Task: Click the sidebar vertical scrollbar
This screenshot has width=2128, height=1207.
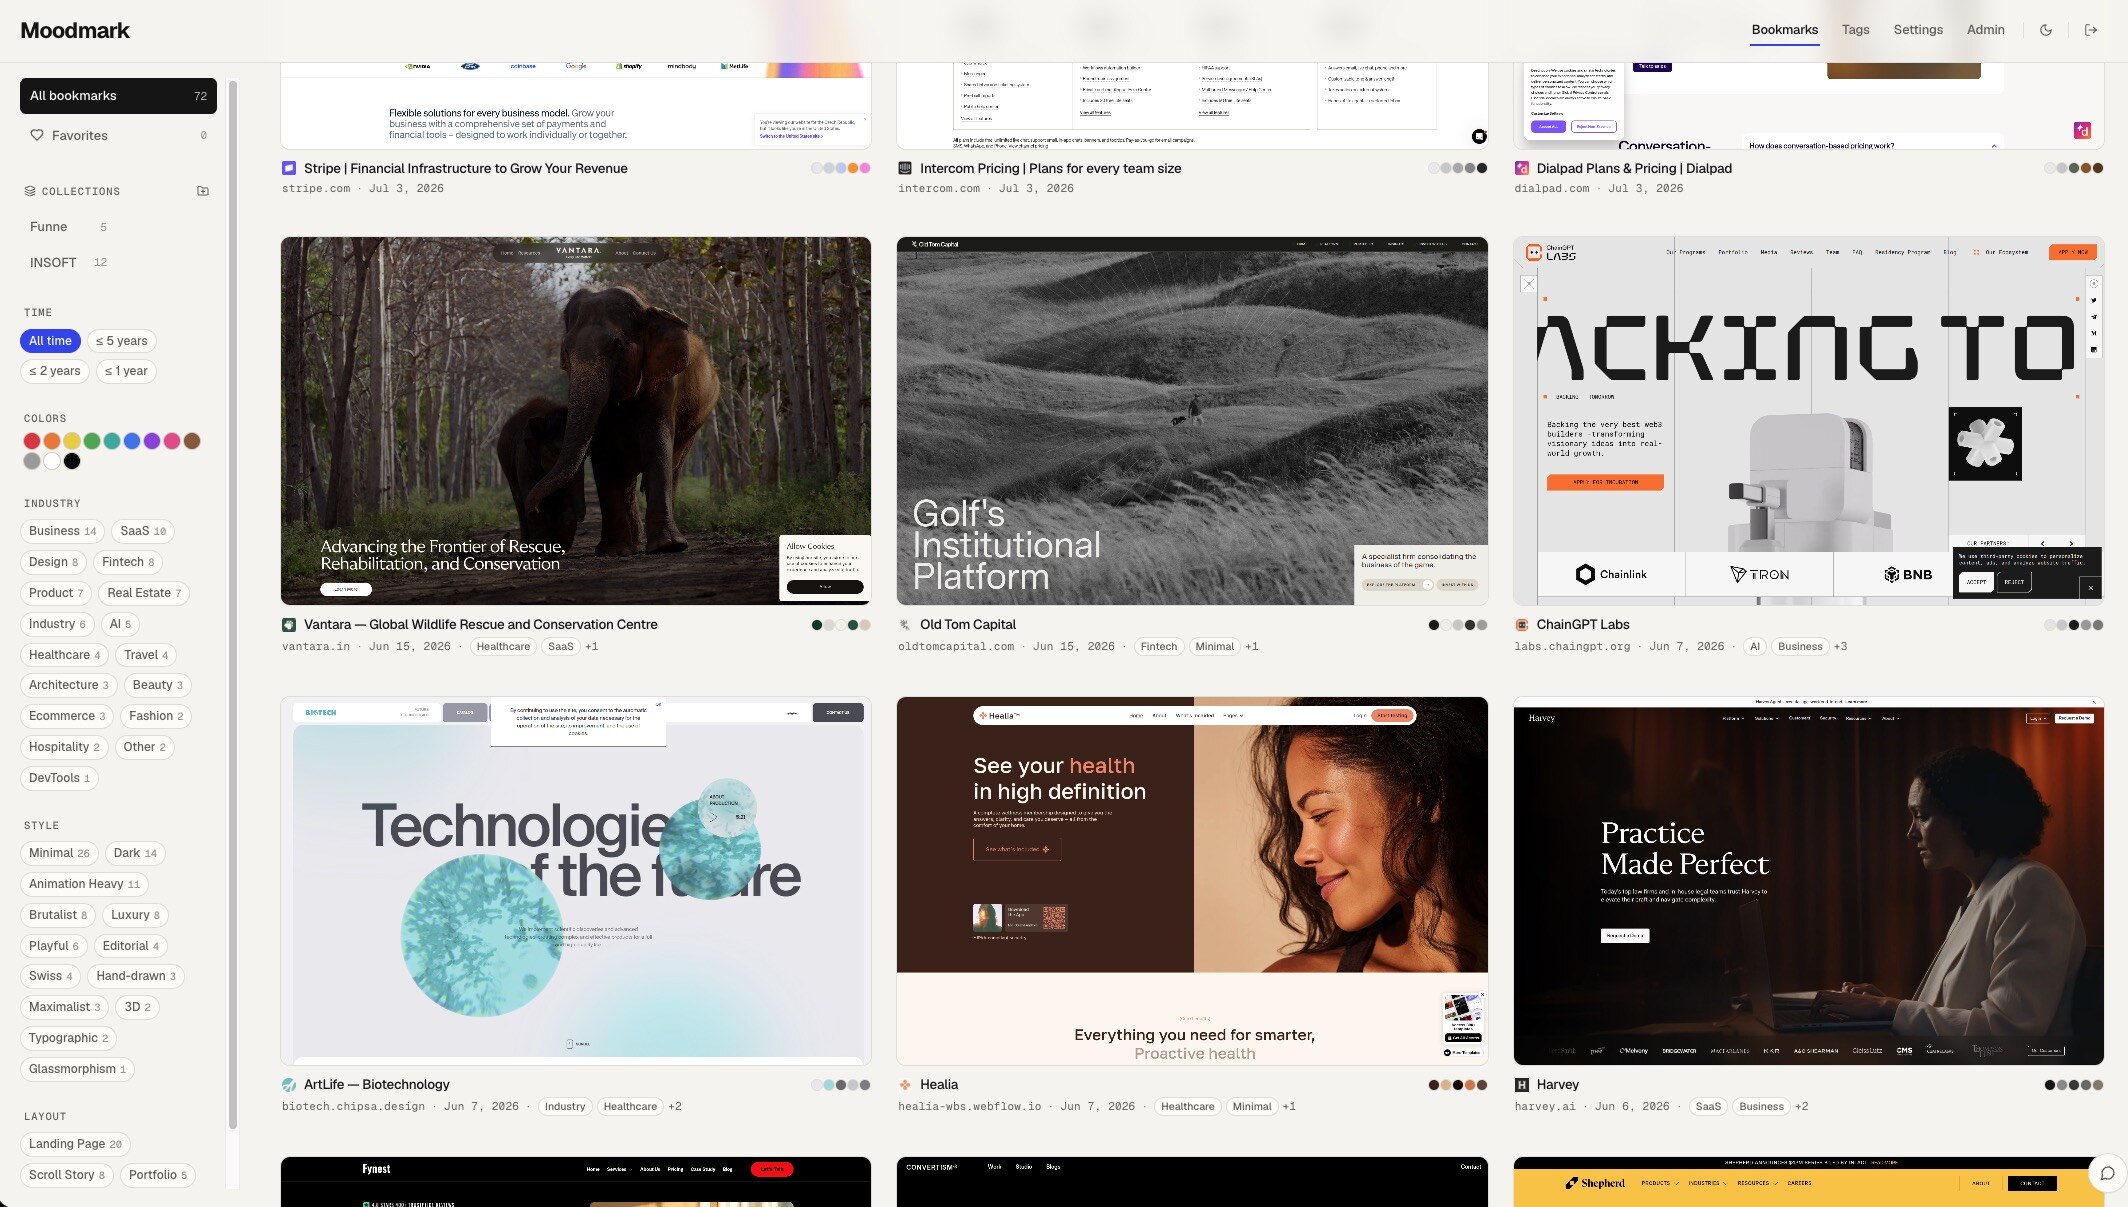Action: pyautogui.click(x=233, y=605)
